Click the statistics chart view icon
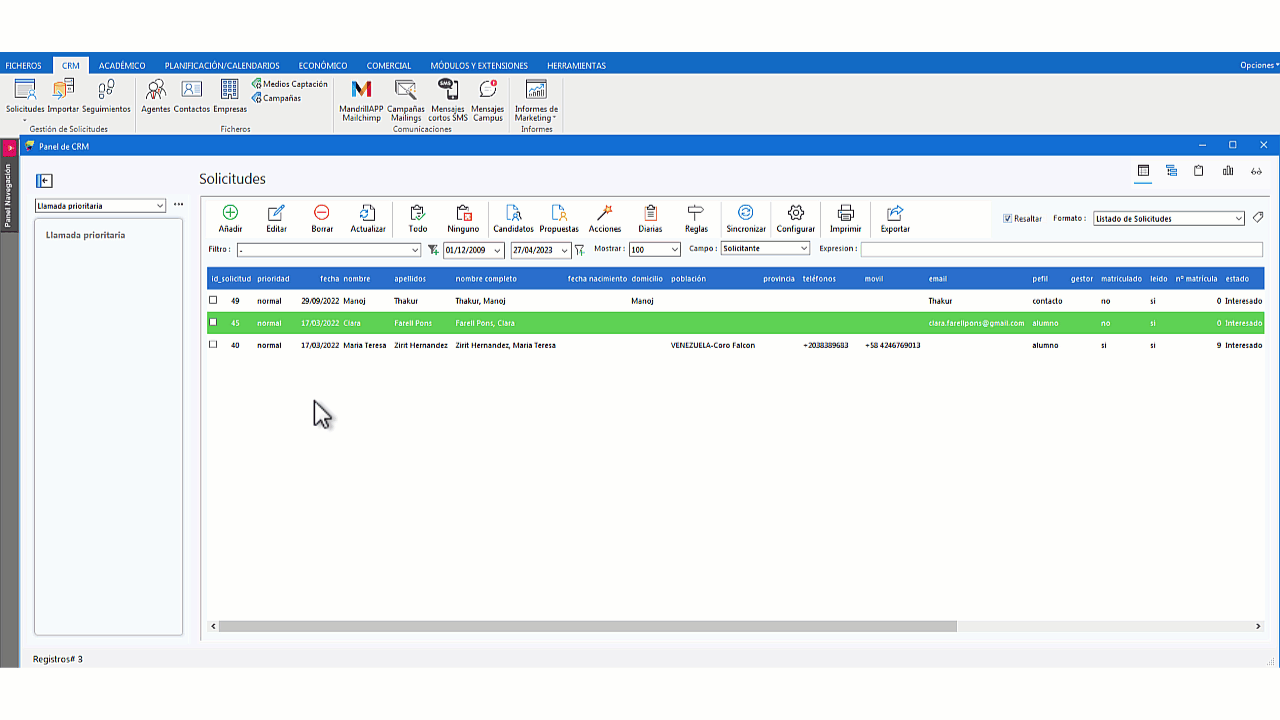1280x720 pixels. 1228,171
